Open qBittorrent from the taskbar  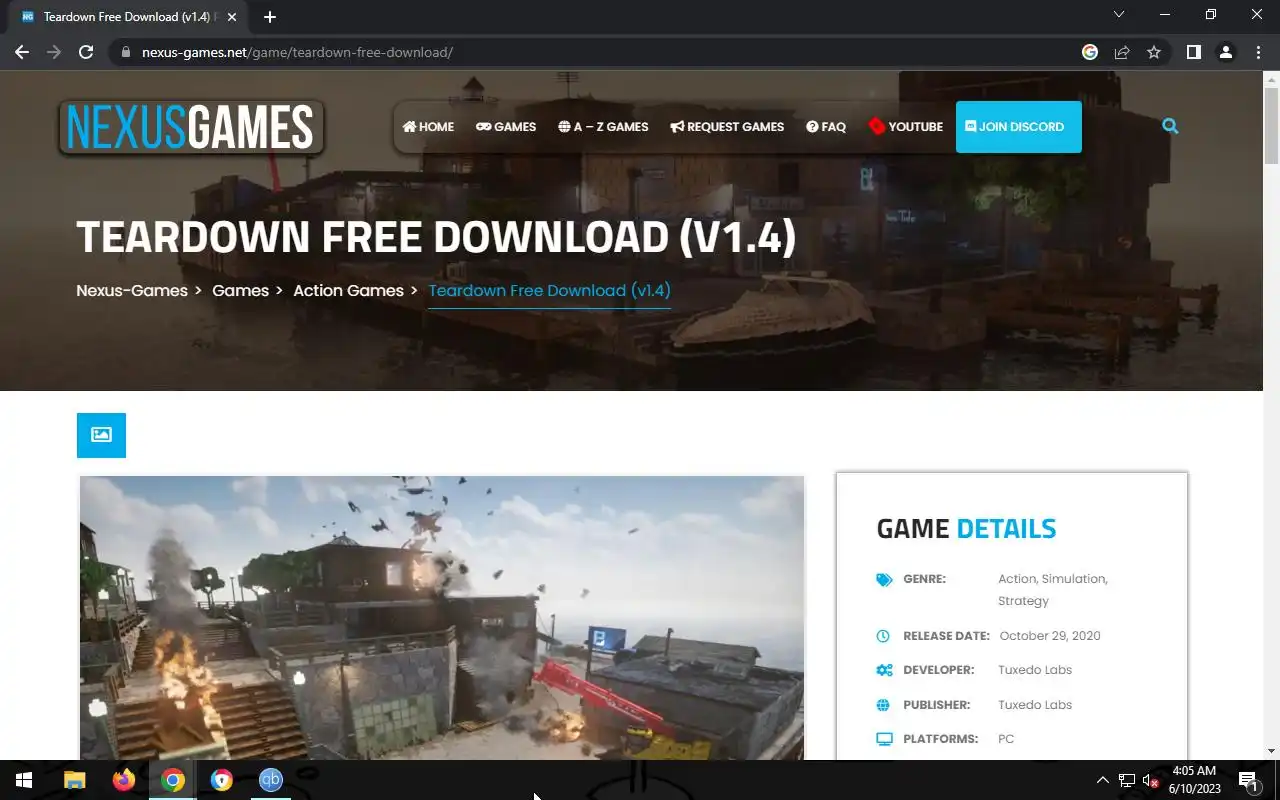coord(271,780)
